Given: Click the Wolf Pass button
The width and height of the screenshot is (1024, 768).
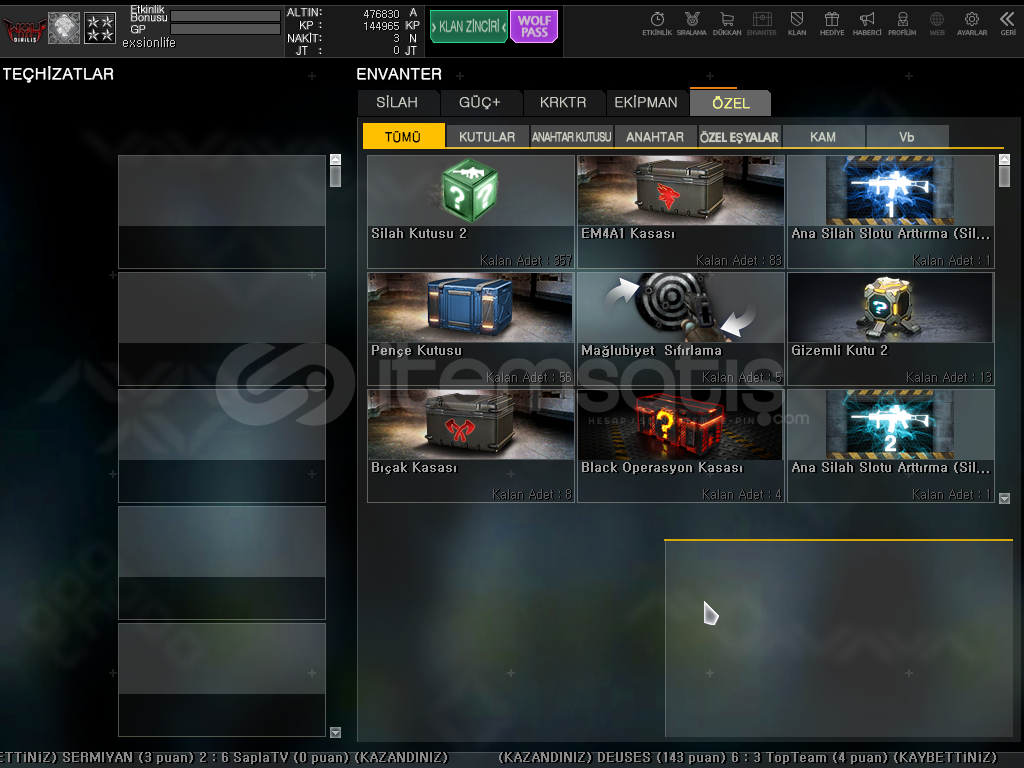Looking at the screenshot, I should 534,27.
